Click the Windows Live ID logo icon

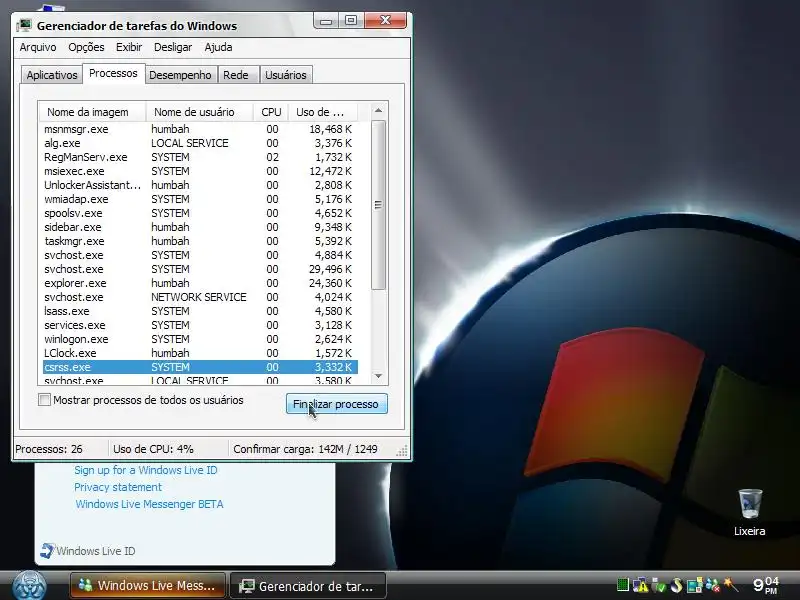coord(47,551)
